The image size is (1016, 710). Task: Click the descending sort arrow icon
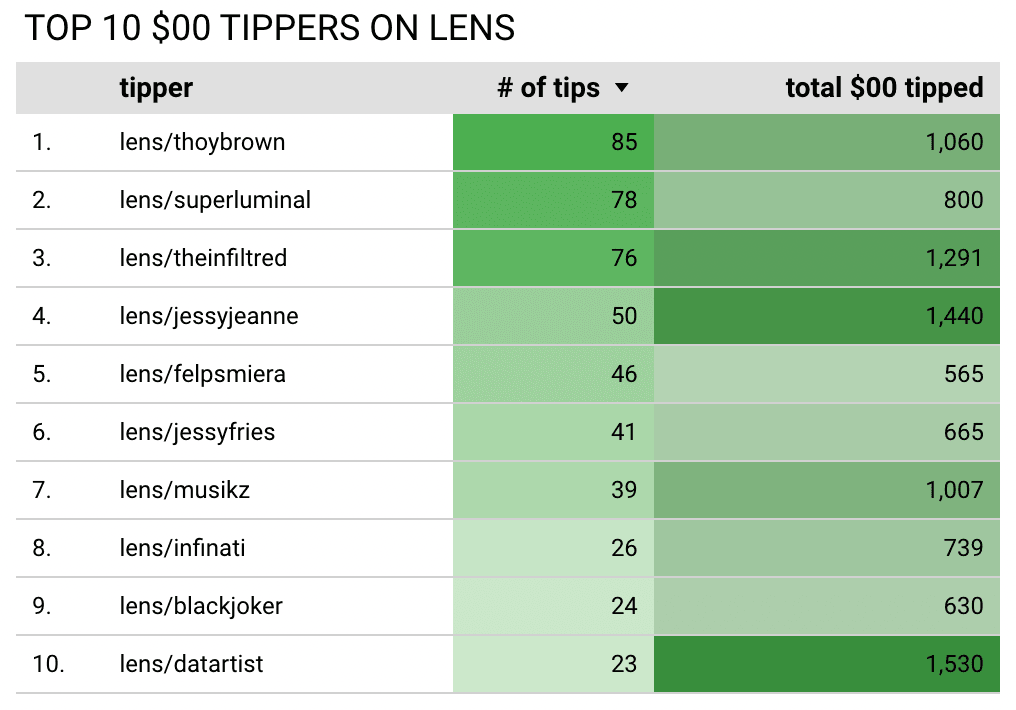622,89
